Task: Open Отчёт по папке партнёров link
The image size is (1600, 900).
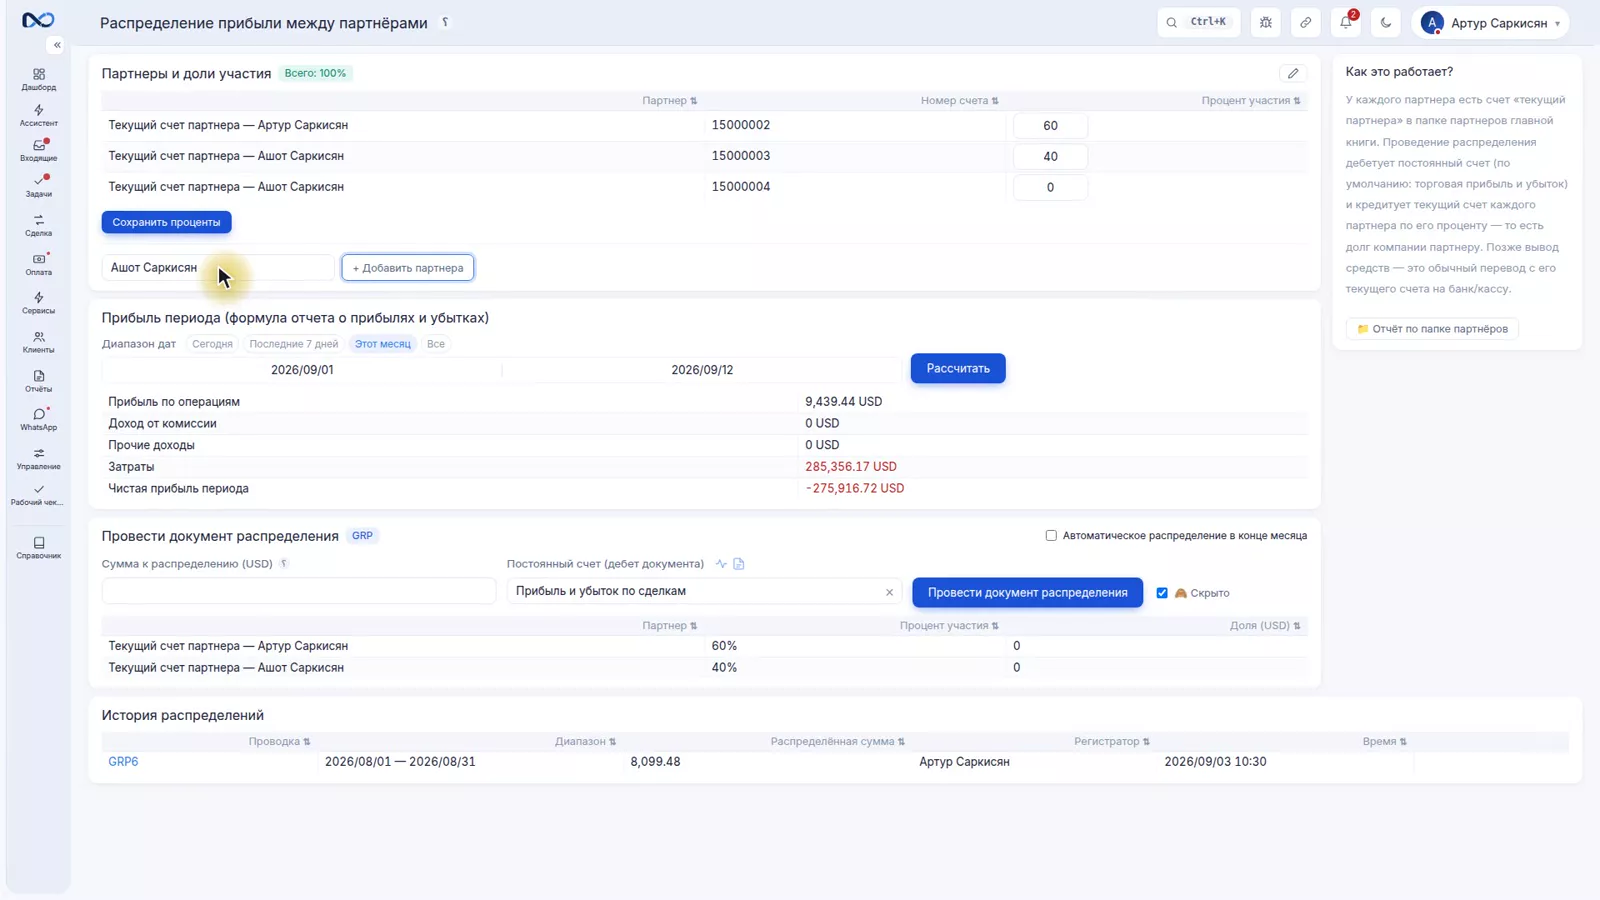Action: pos(1432,329)
